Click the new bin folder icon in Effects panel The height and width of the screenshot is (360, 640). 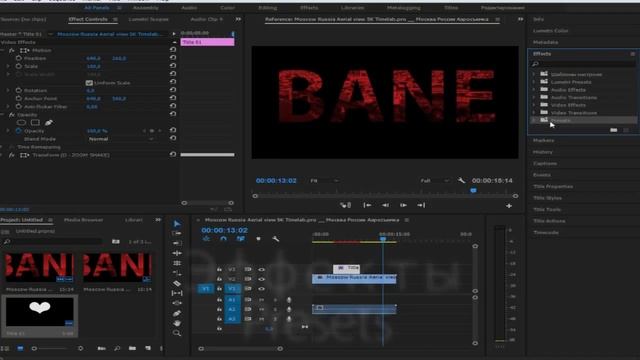pyautogui.click(x=613, y=130)
